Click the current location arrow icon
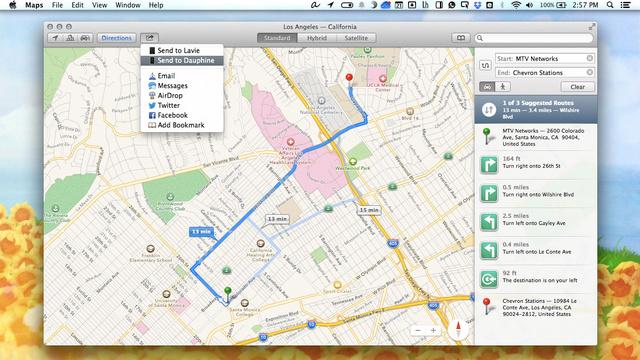The width and height of the screenshot is (640, 360). [x=55, y=38]
